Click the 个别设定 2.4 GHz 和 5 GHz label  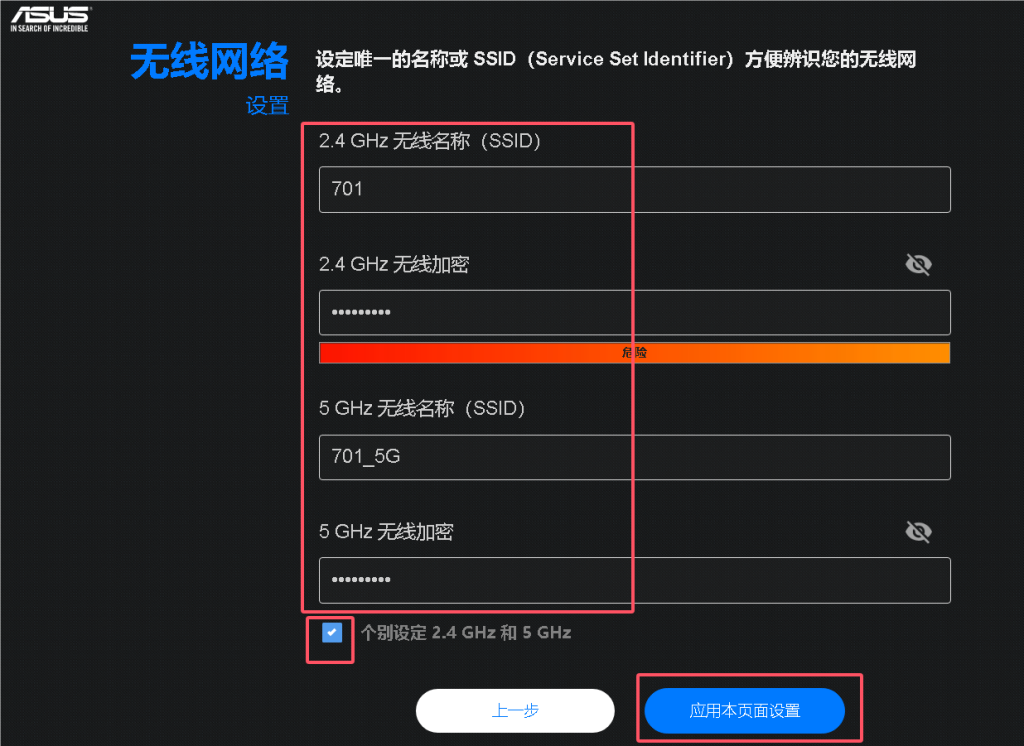(466, 632)
